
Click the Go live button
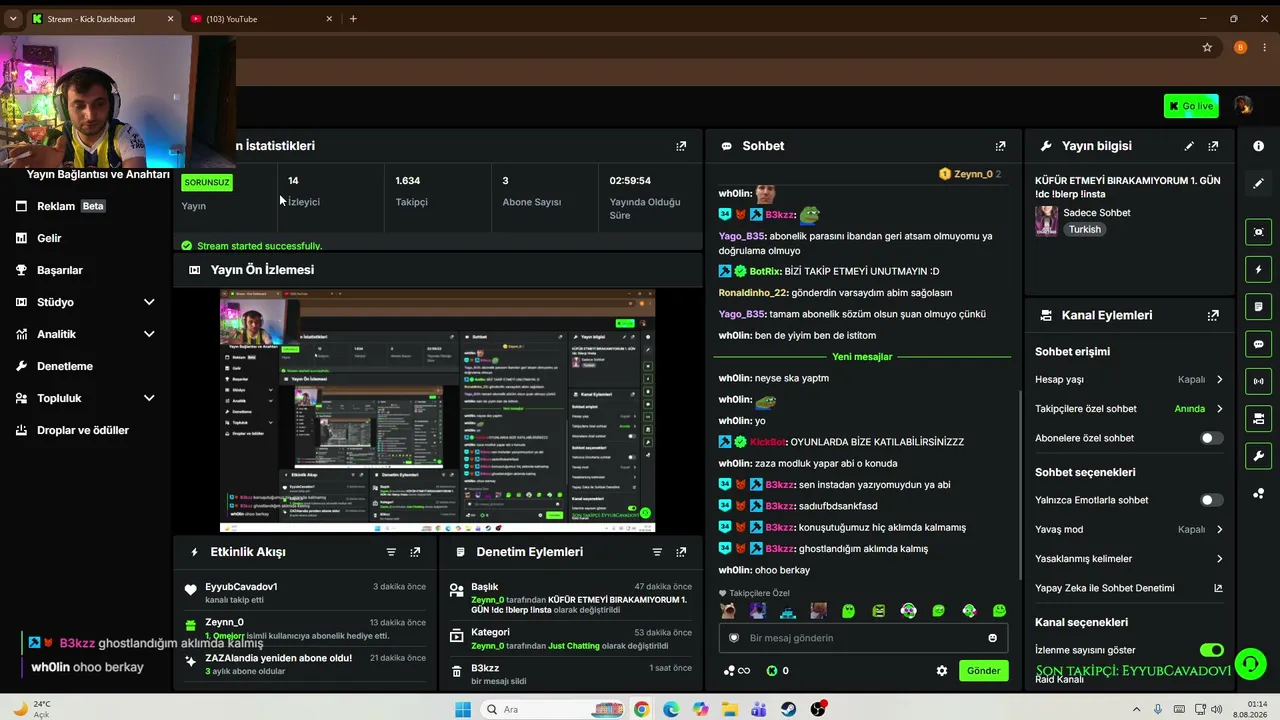tap(1191, 106)
